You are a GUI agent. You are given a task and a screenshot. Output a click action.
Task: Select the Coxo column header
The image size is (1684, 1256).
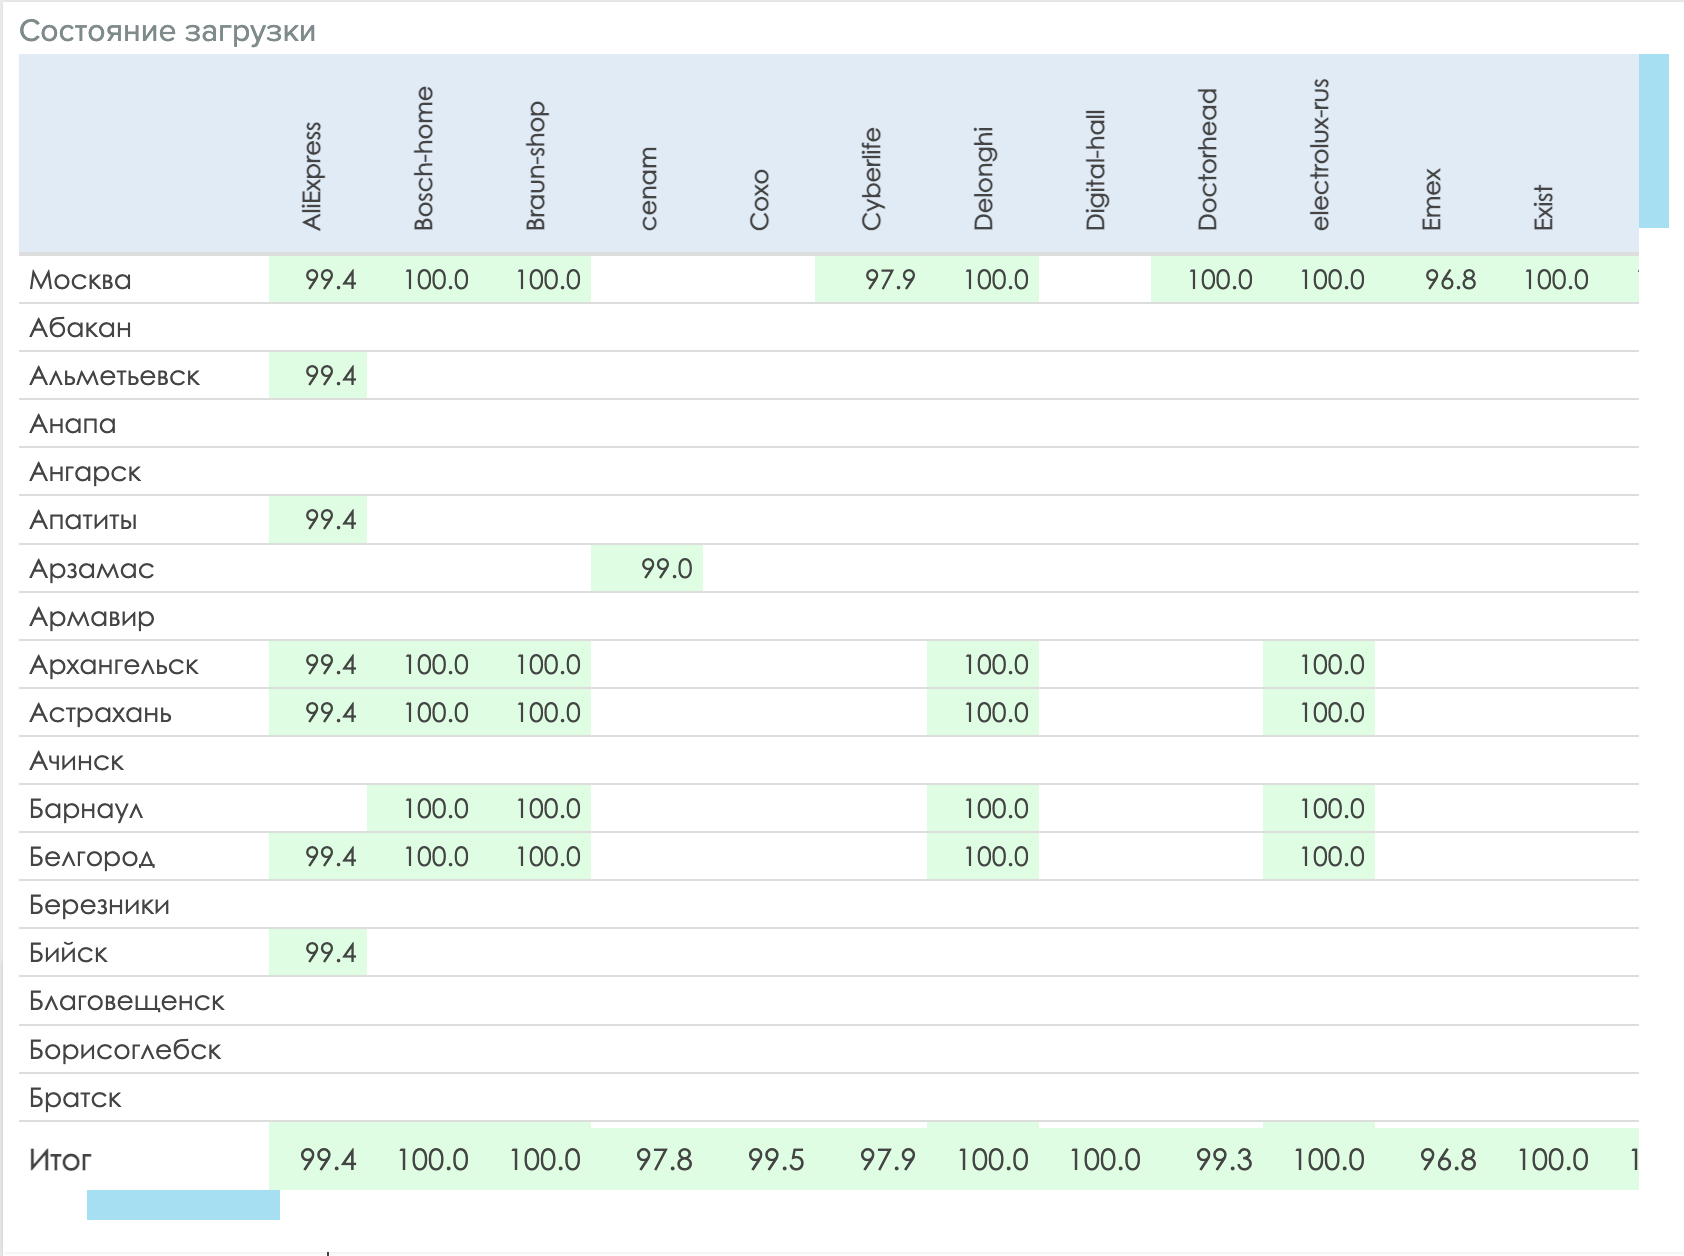pyautogui.click(x=760, y=200)
